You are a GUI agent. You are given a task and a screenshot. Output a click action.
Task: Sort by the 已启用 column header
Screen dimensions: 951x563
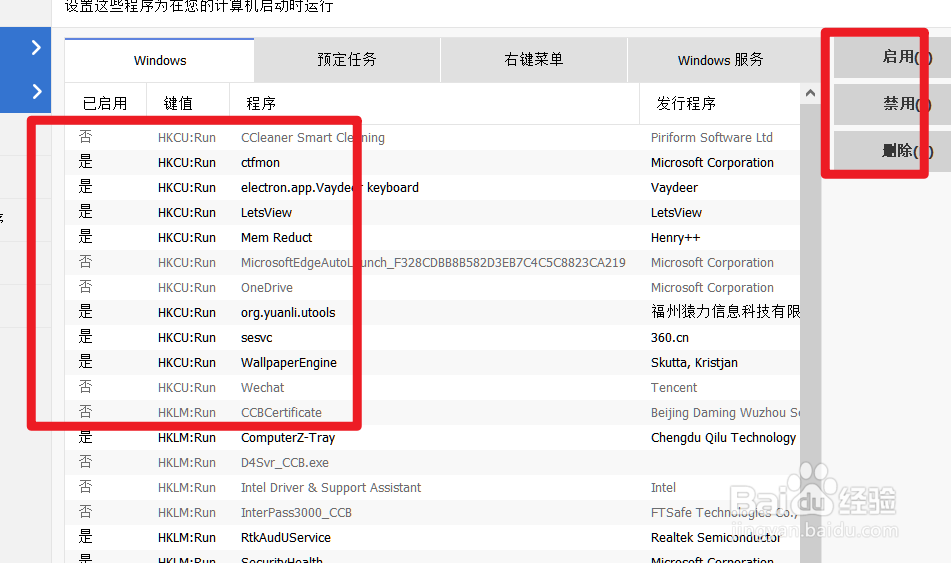105,104
